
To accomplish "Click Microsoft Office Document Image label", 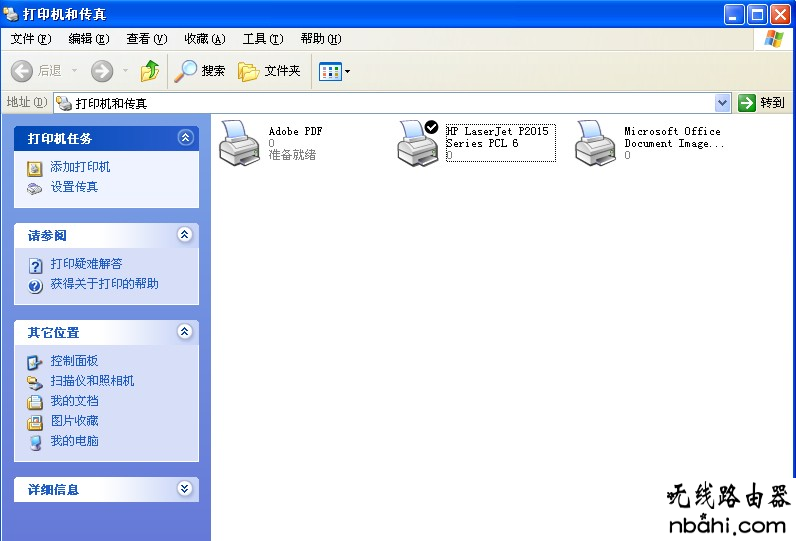I will click(674, 137).
